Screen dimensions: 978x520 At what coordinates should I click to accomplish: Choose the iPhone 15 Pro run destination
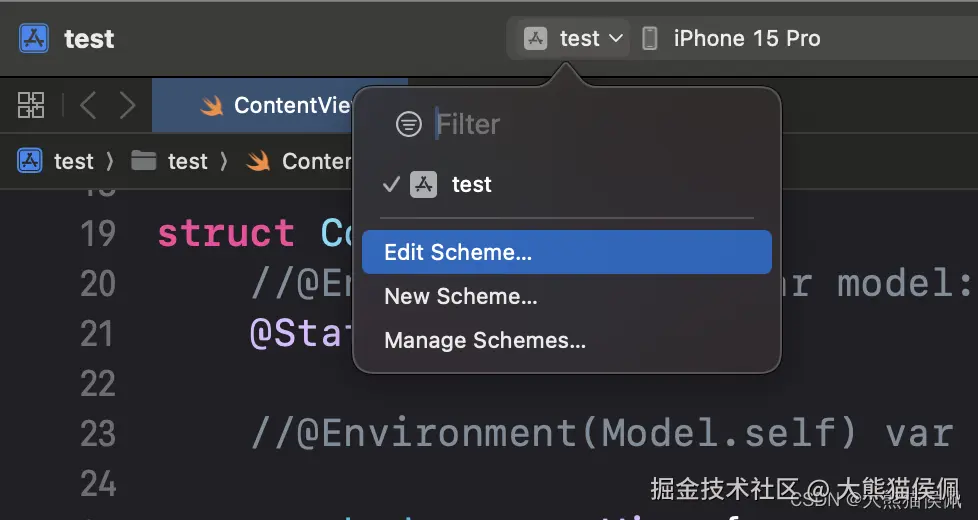pyautogui.click(x=746, y=39)
